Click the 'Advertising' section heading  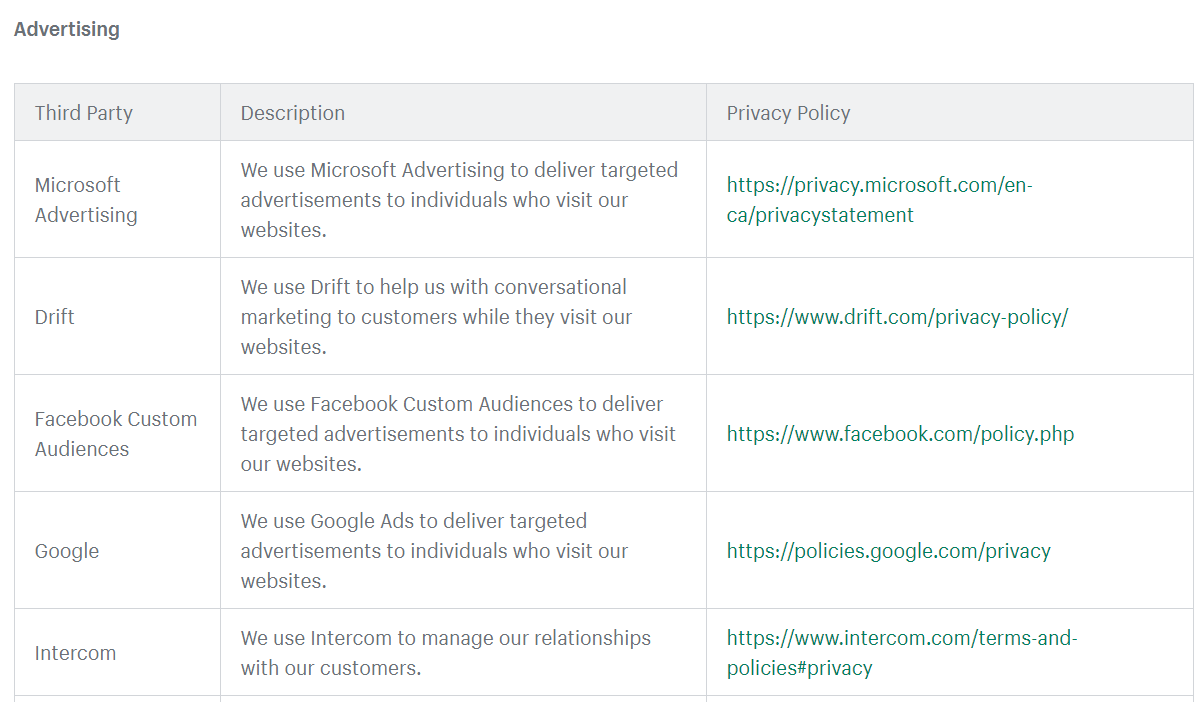[67, 29]
